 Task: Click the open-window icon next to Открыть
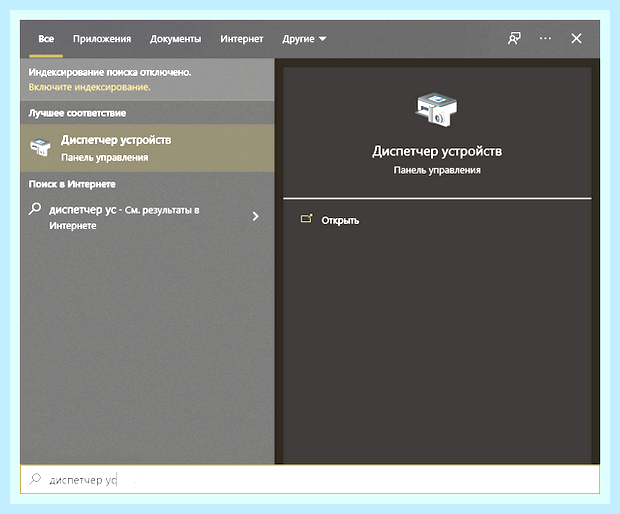306,219
